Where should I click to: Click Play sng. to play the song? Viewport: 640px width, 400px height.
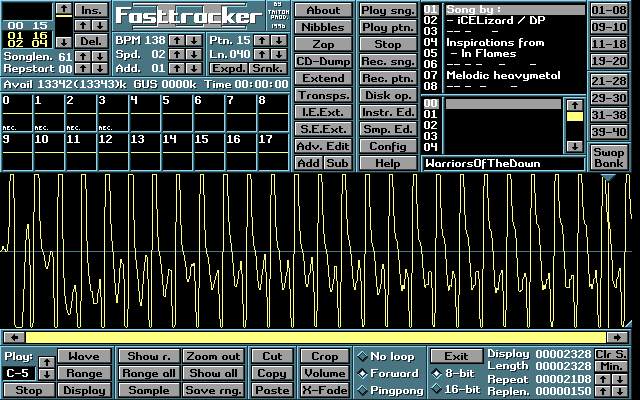386,10
